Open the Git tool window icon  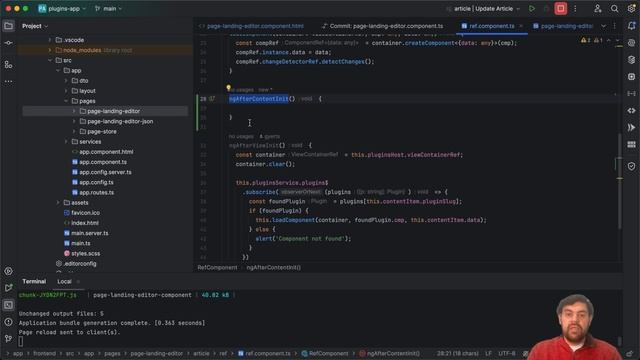(x=8, y=338)
